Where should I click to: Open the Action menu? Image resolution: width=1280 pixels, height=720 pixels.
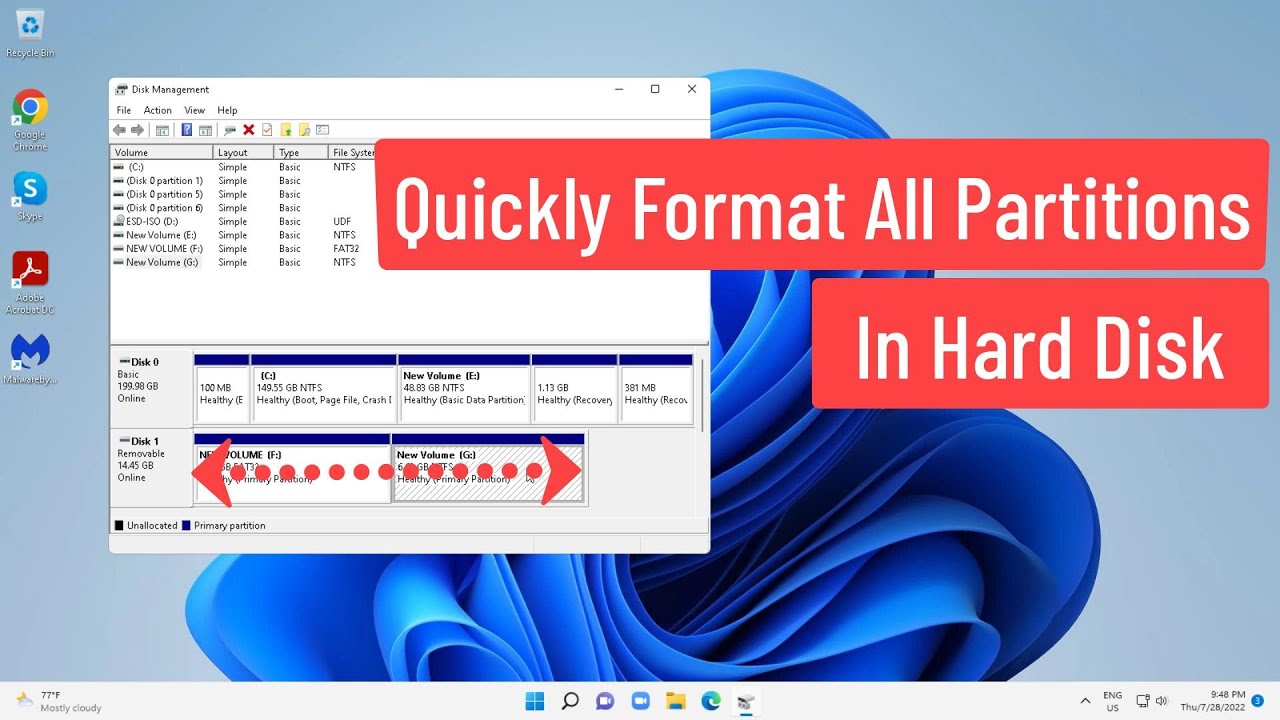(157, 110)
